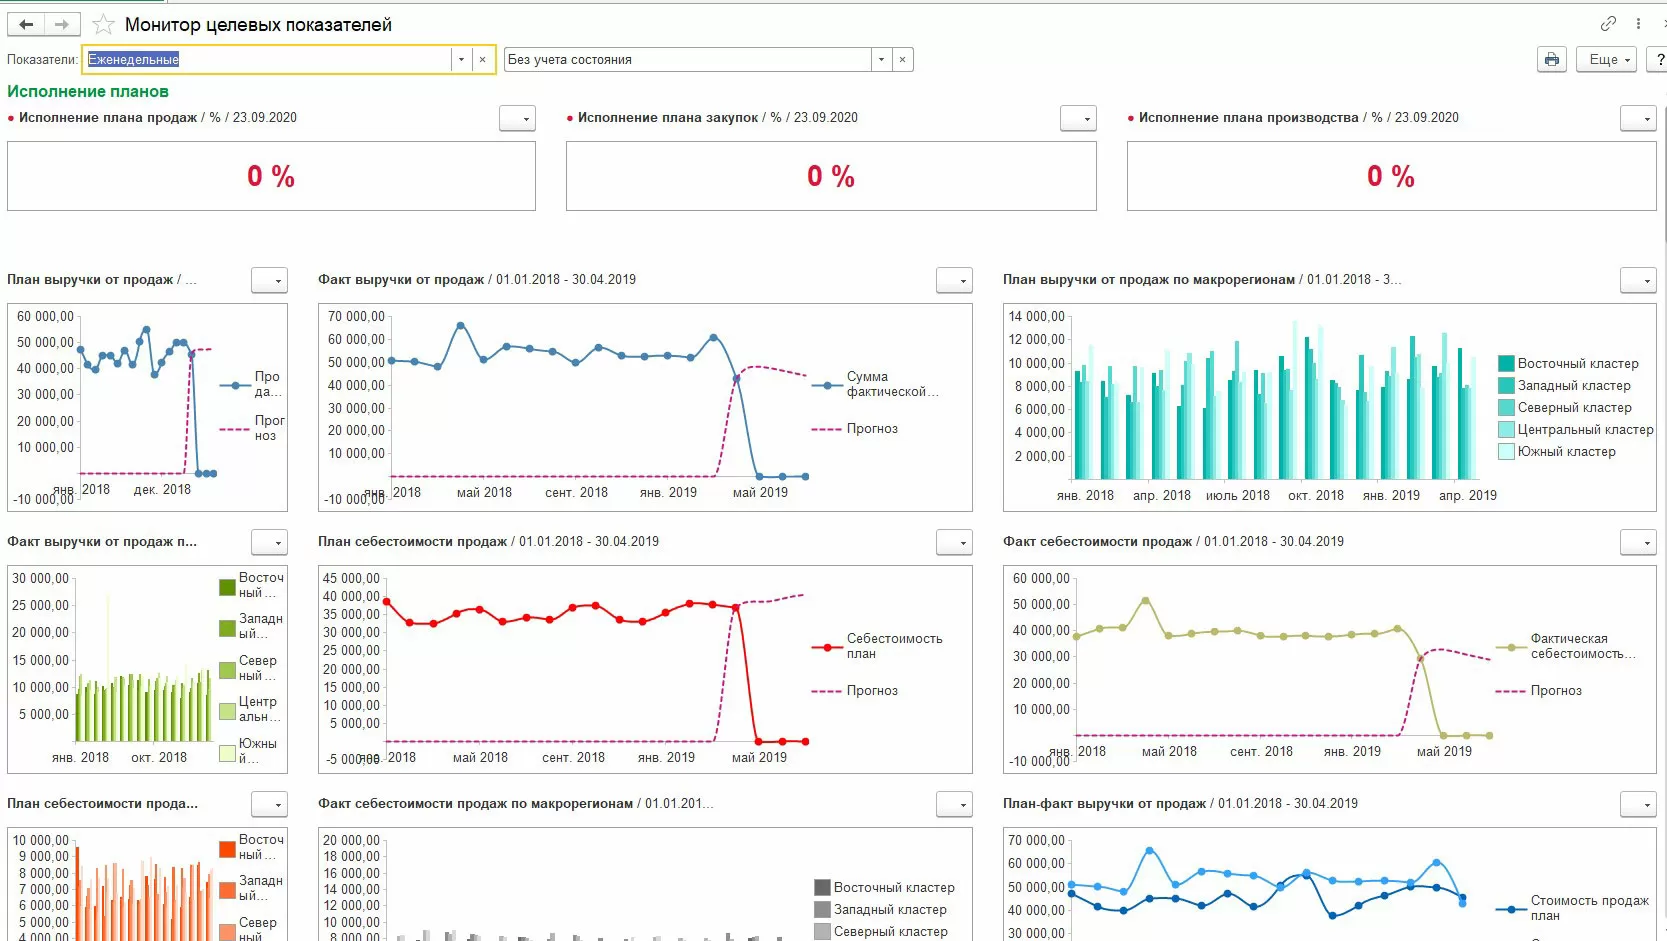Open dropdown for План выручки по макрорегионам
Screen dimensions: 1667x941
[1638, 280]
